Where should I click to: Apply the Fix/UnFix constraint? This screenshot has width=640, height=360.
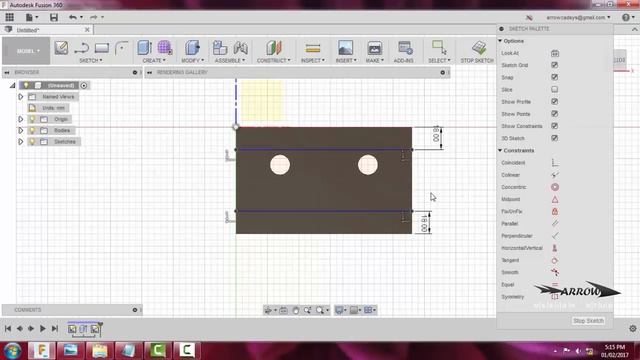[x=555, y=211]
